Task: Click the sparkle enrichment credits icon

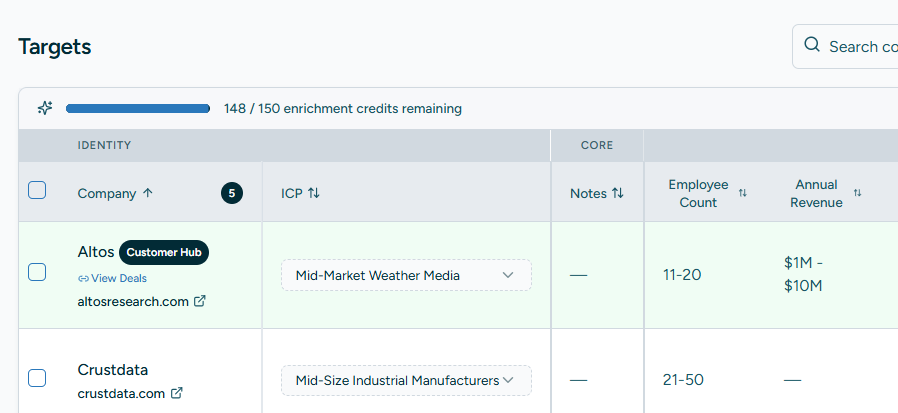Action: [45, 108]
